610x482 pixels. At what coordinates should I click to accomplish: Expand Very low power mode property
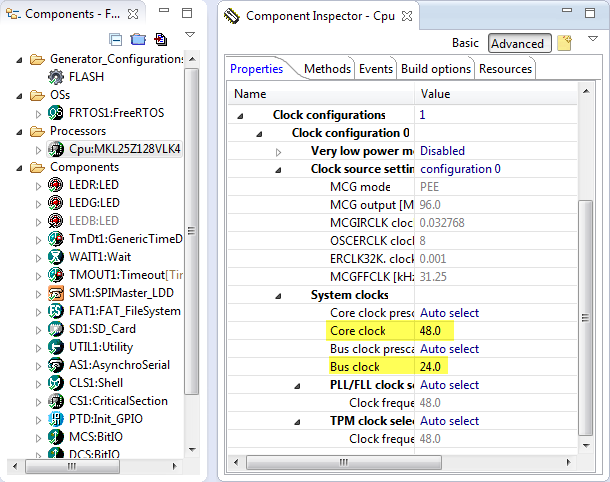click(x=278, y=151)
